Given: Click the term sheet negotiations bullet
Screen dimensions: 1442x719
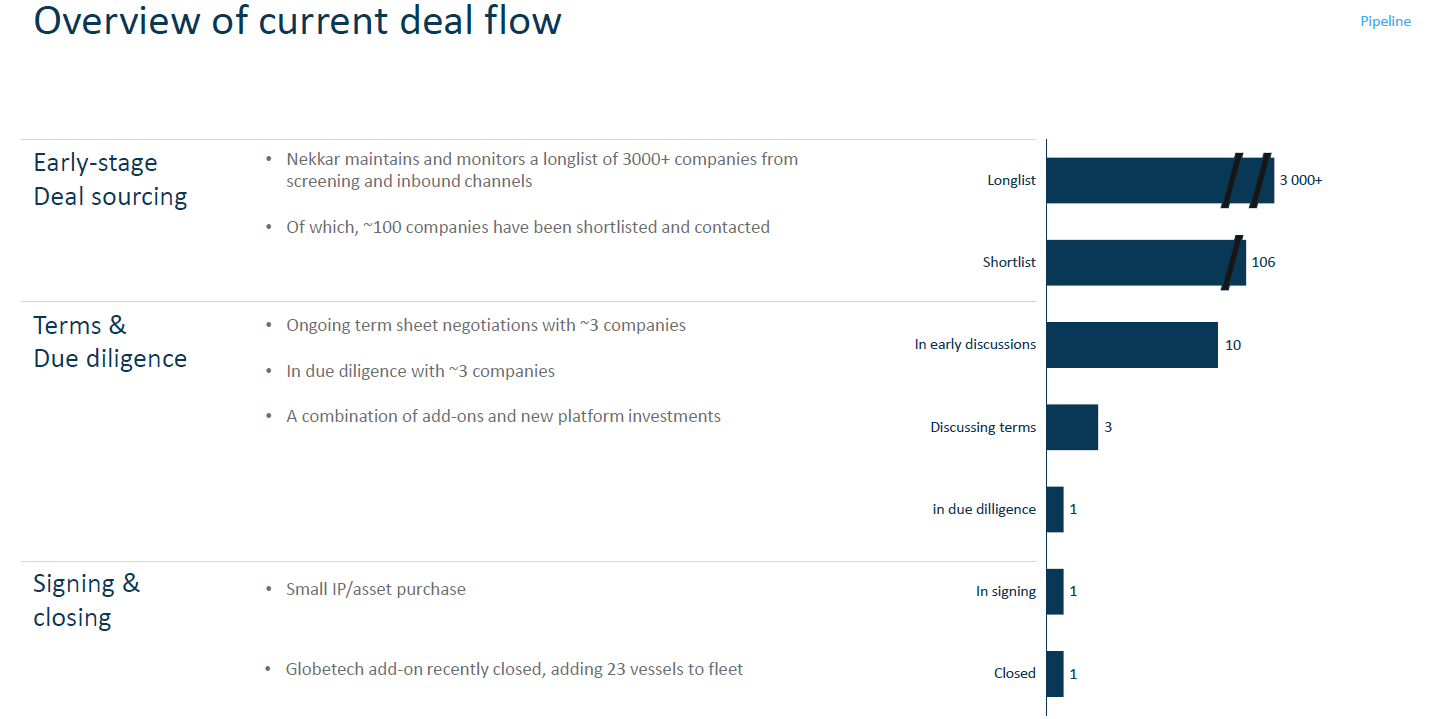Looking at the screenshot, I should 486,325.
